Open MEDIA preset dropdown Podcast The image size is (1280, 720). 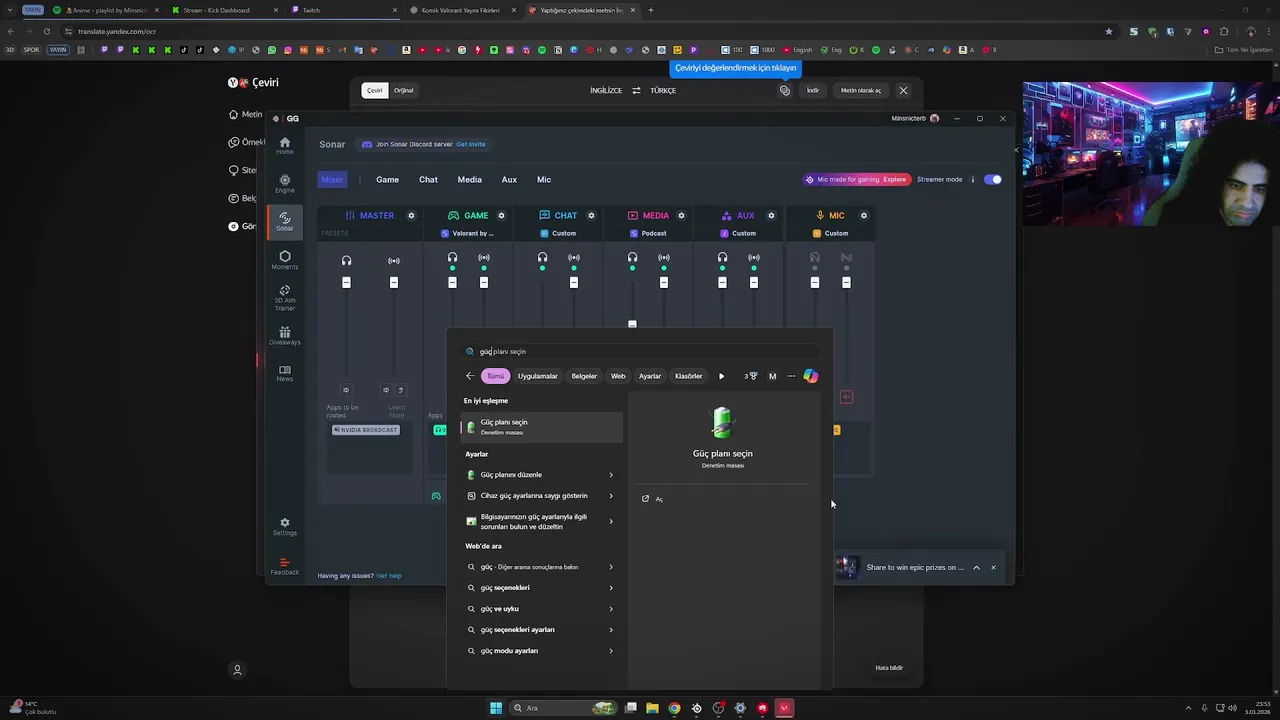(x=648, y=233)
